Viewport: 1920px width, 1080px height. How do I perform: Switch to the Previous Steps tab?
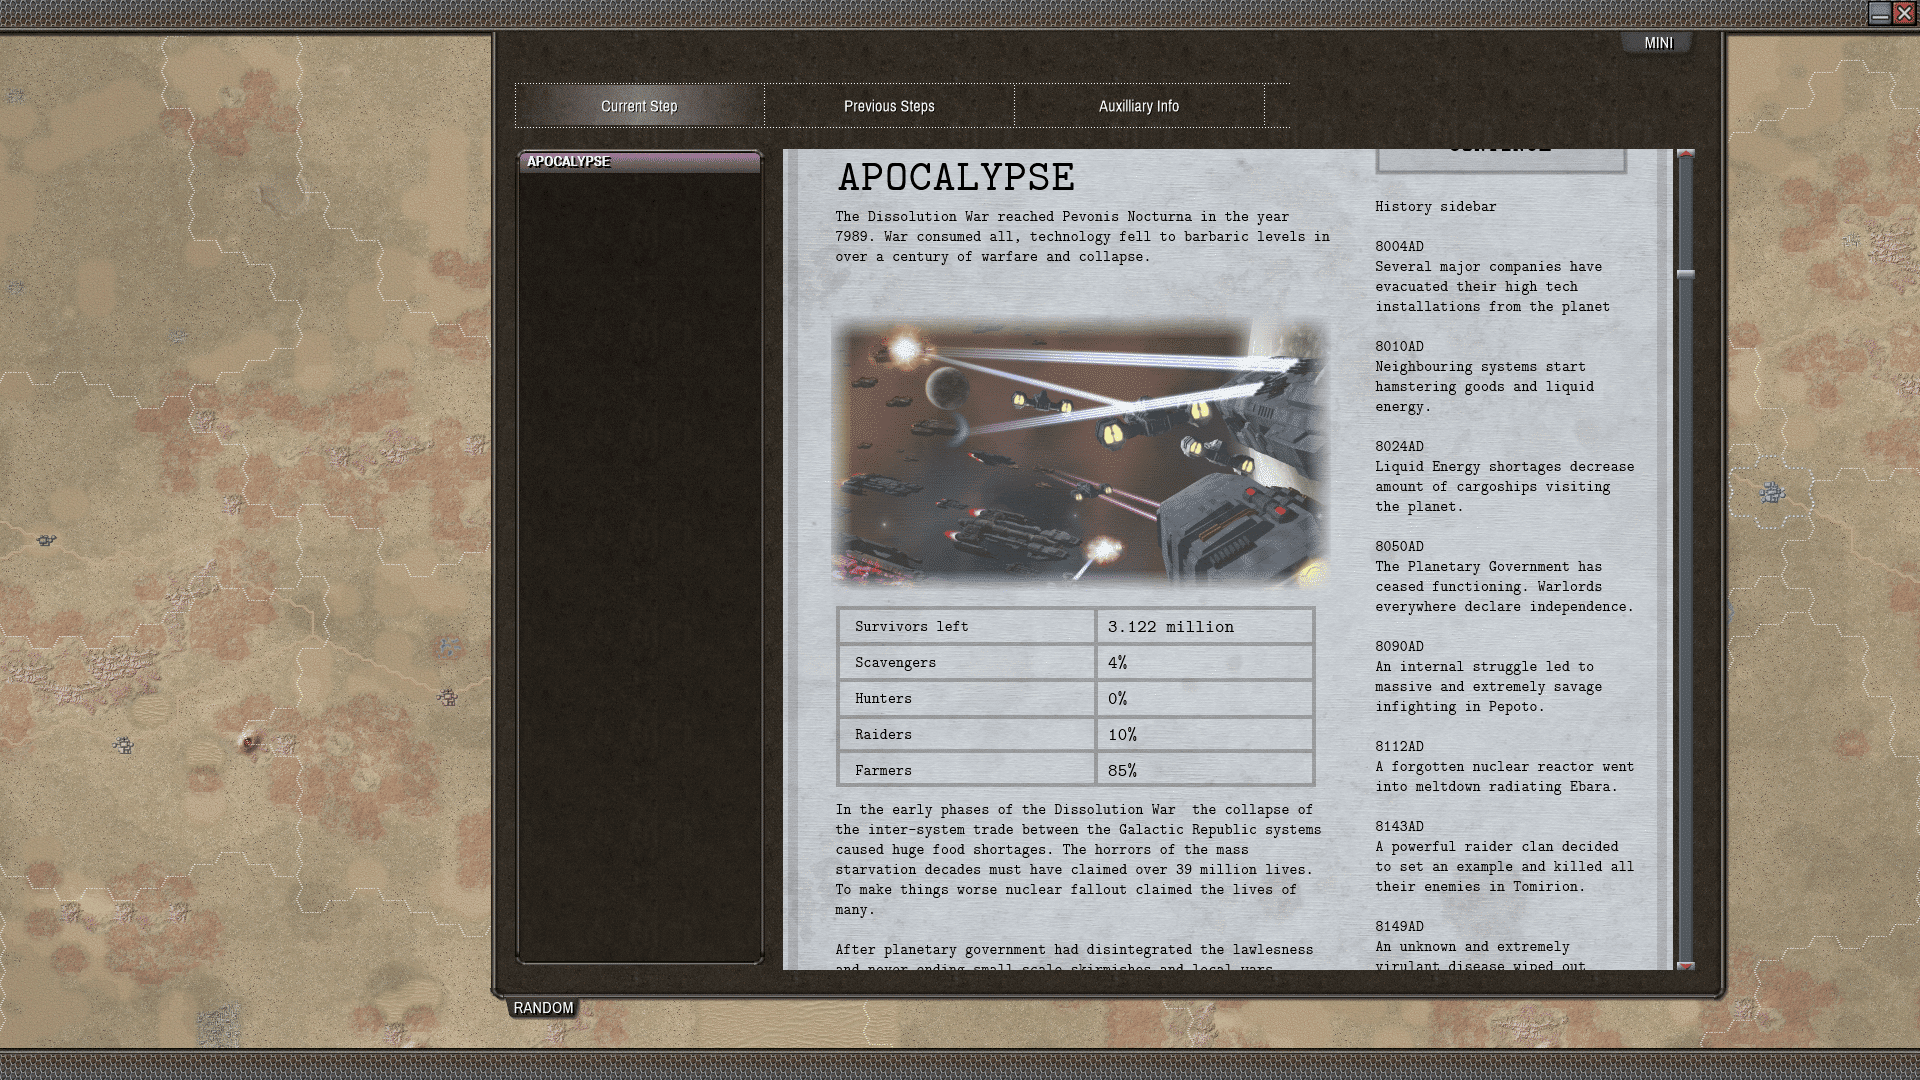pos(888,105)
